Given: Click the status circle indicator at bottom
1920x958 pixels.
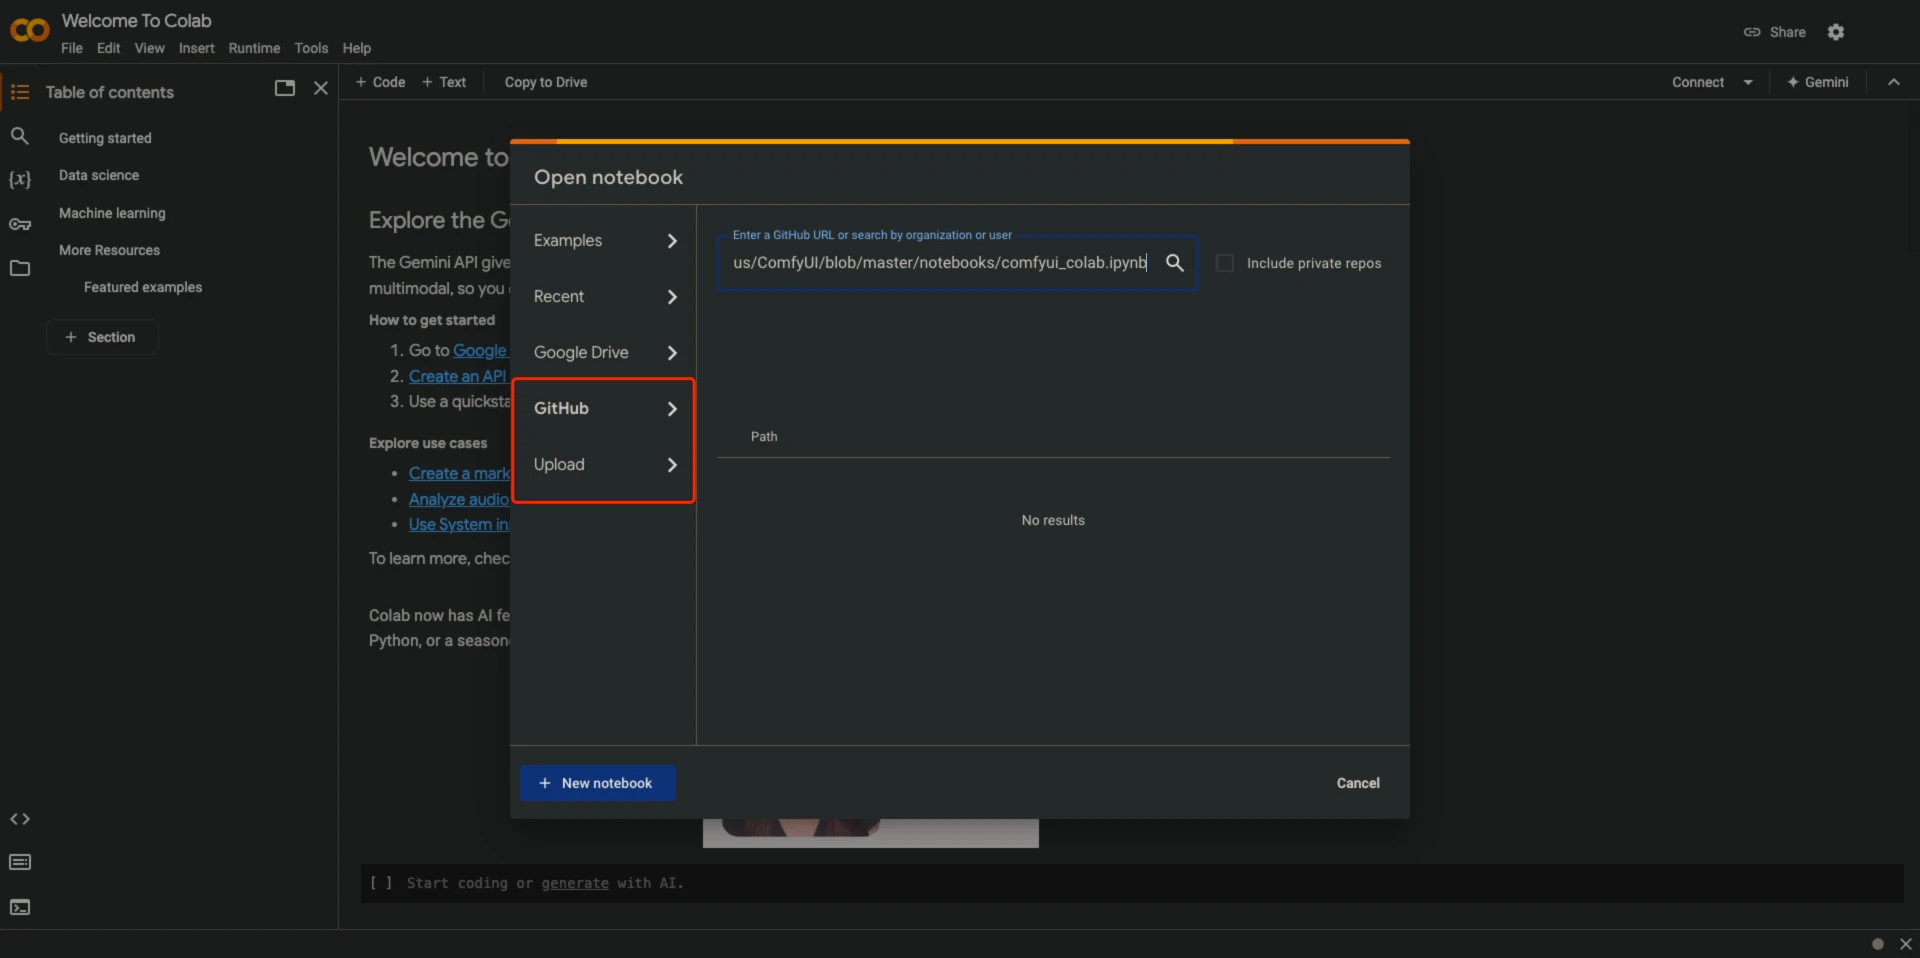Looking at the screenshot, I should pyautogui.click(x=1878, y=944).
